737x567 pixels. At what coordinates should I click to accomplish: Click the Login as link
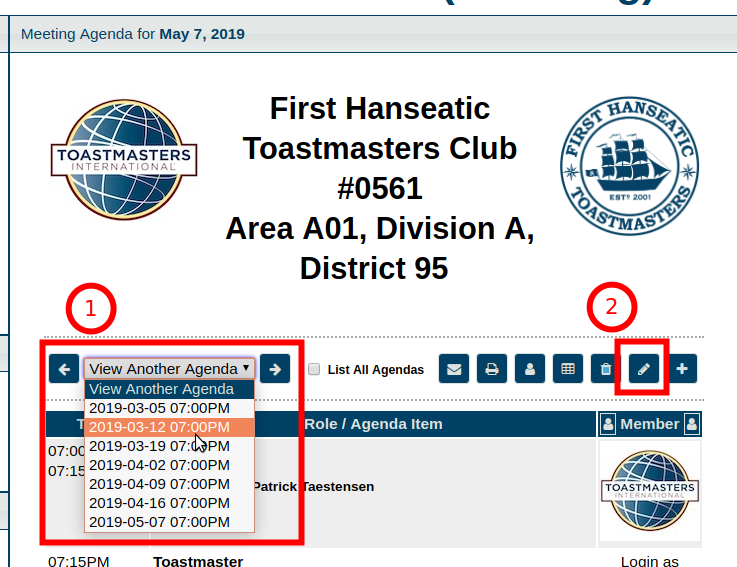click(650, 561)
